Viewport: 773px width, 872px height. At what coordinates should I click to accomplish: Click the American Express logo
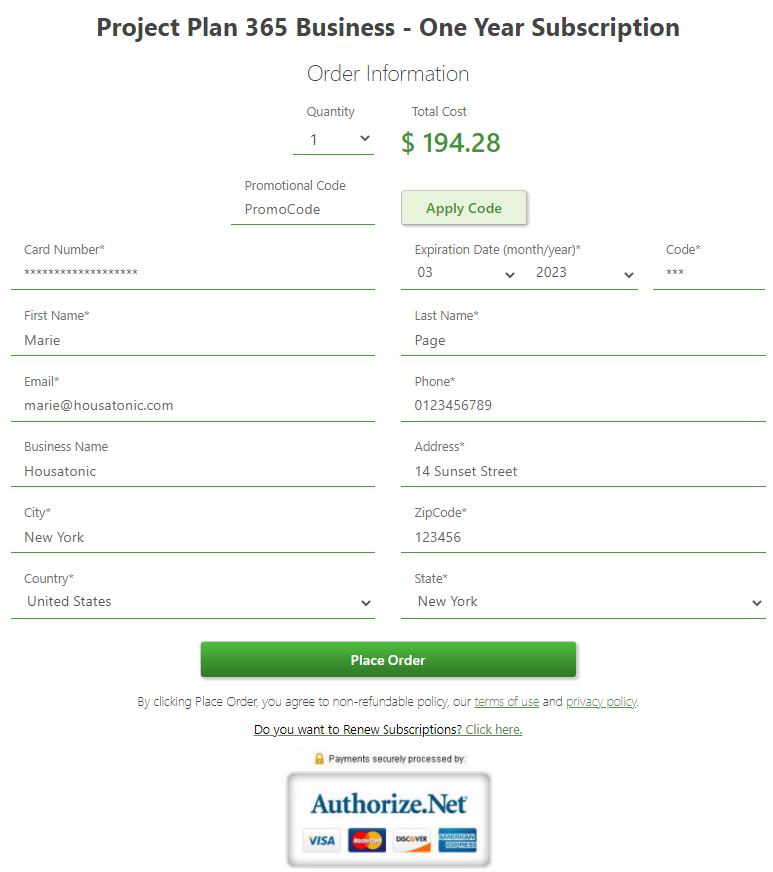457,840
